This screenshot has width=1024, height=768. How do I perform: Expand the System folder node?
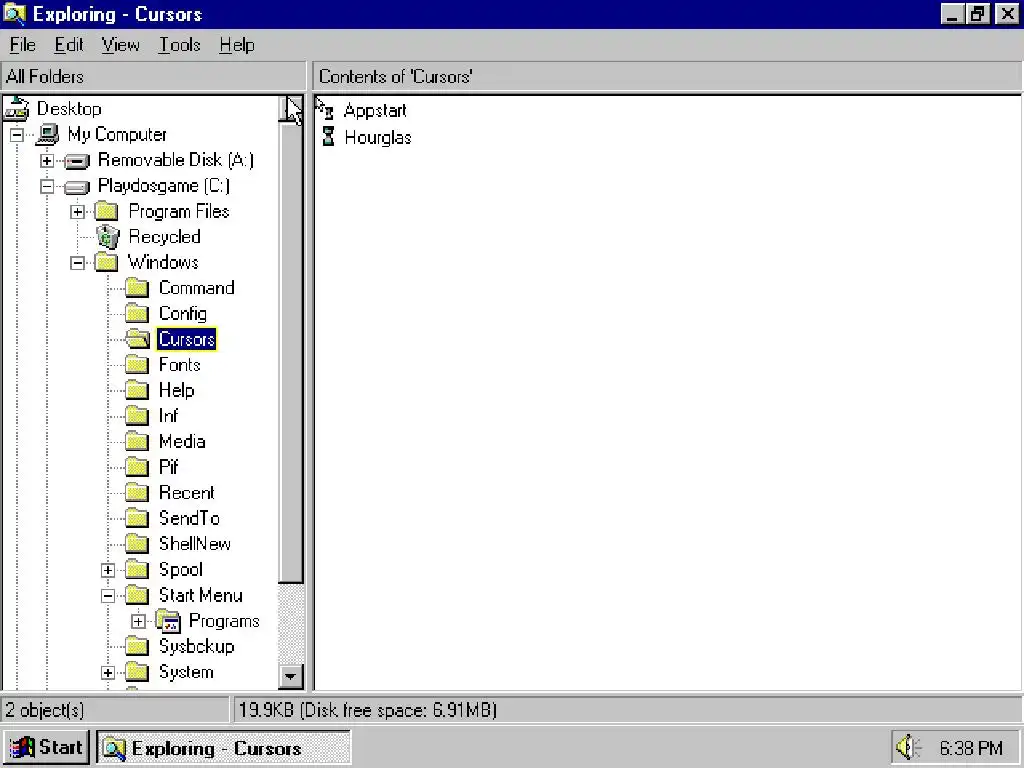coord(108,672)
